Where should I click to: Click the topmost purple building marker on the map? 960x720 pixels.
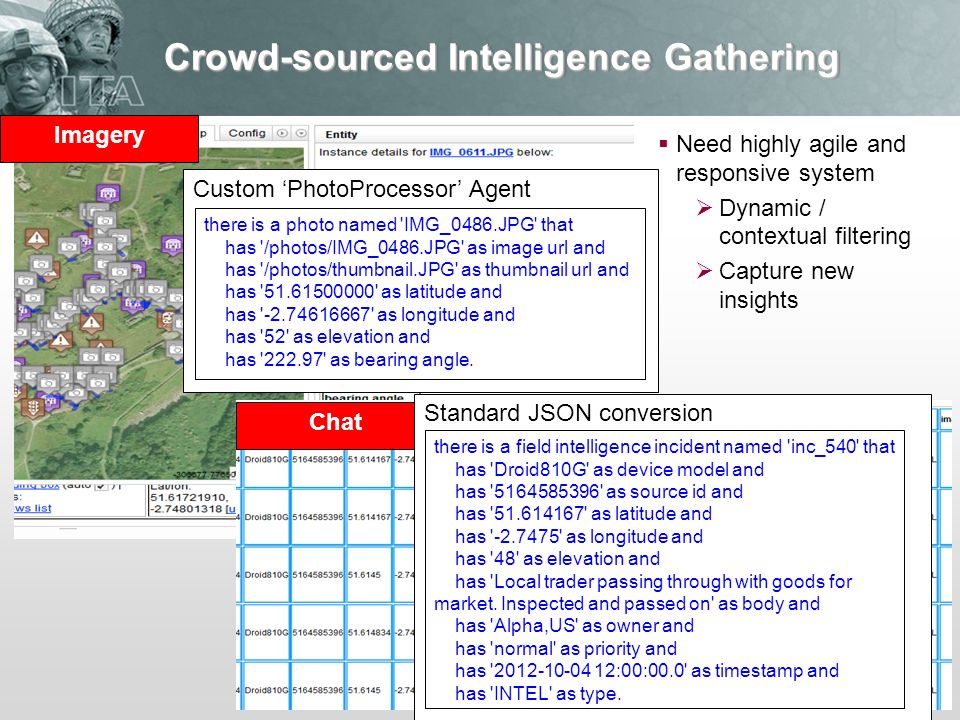tap(108, 193)
